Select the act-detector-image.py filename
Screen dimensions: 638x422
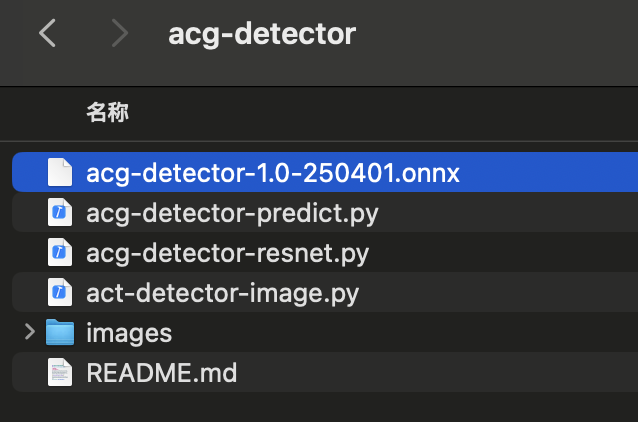tap(223, 293)
